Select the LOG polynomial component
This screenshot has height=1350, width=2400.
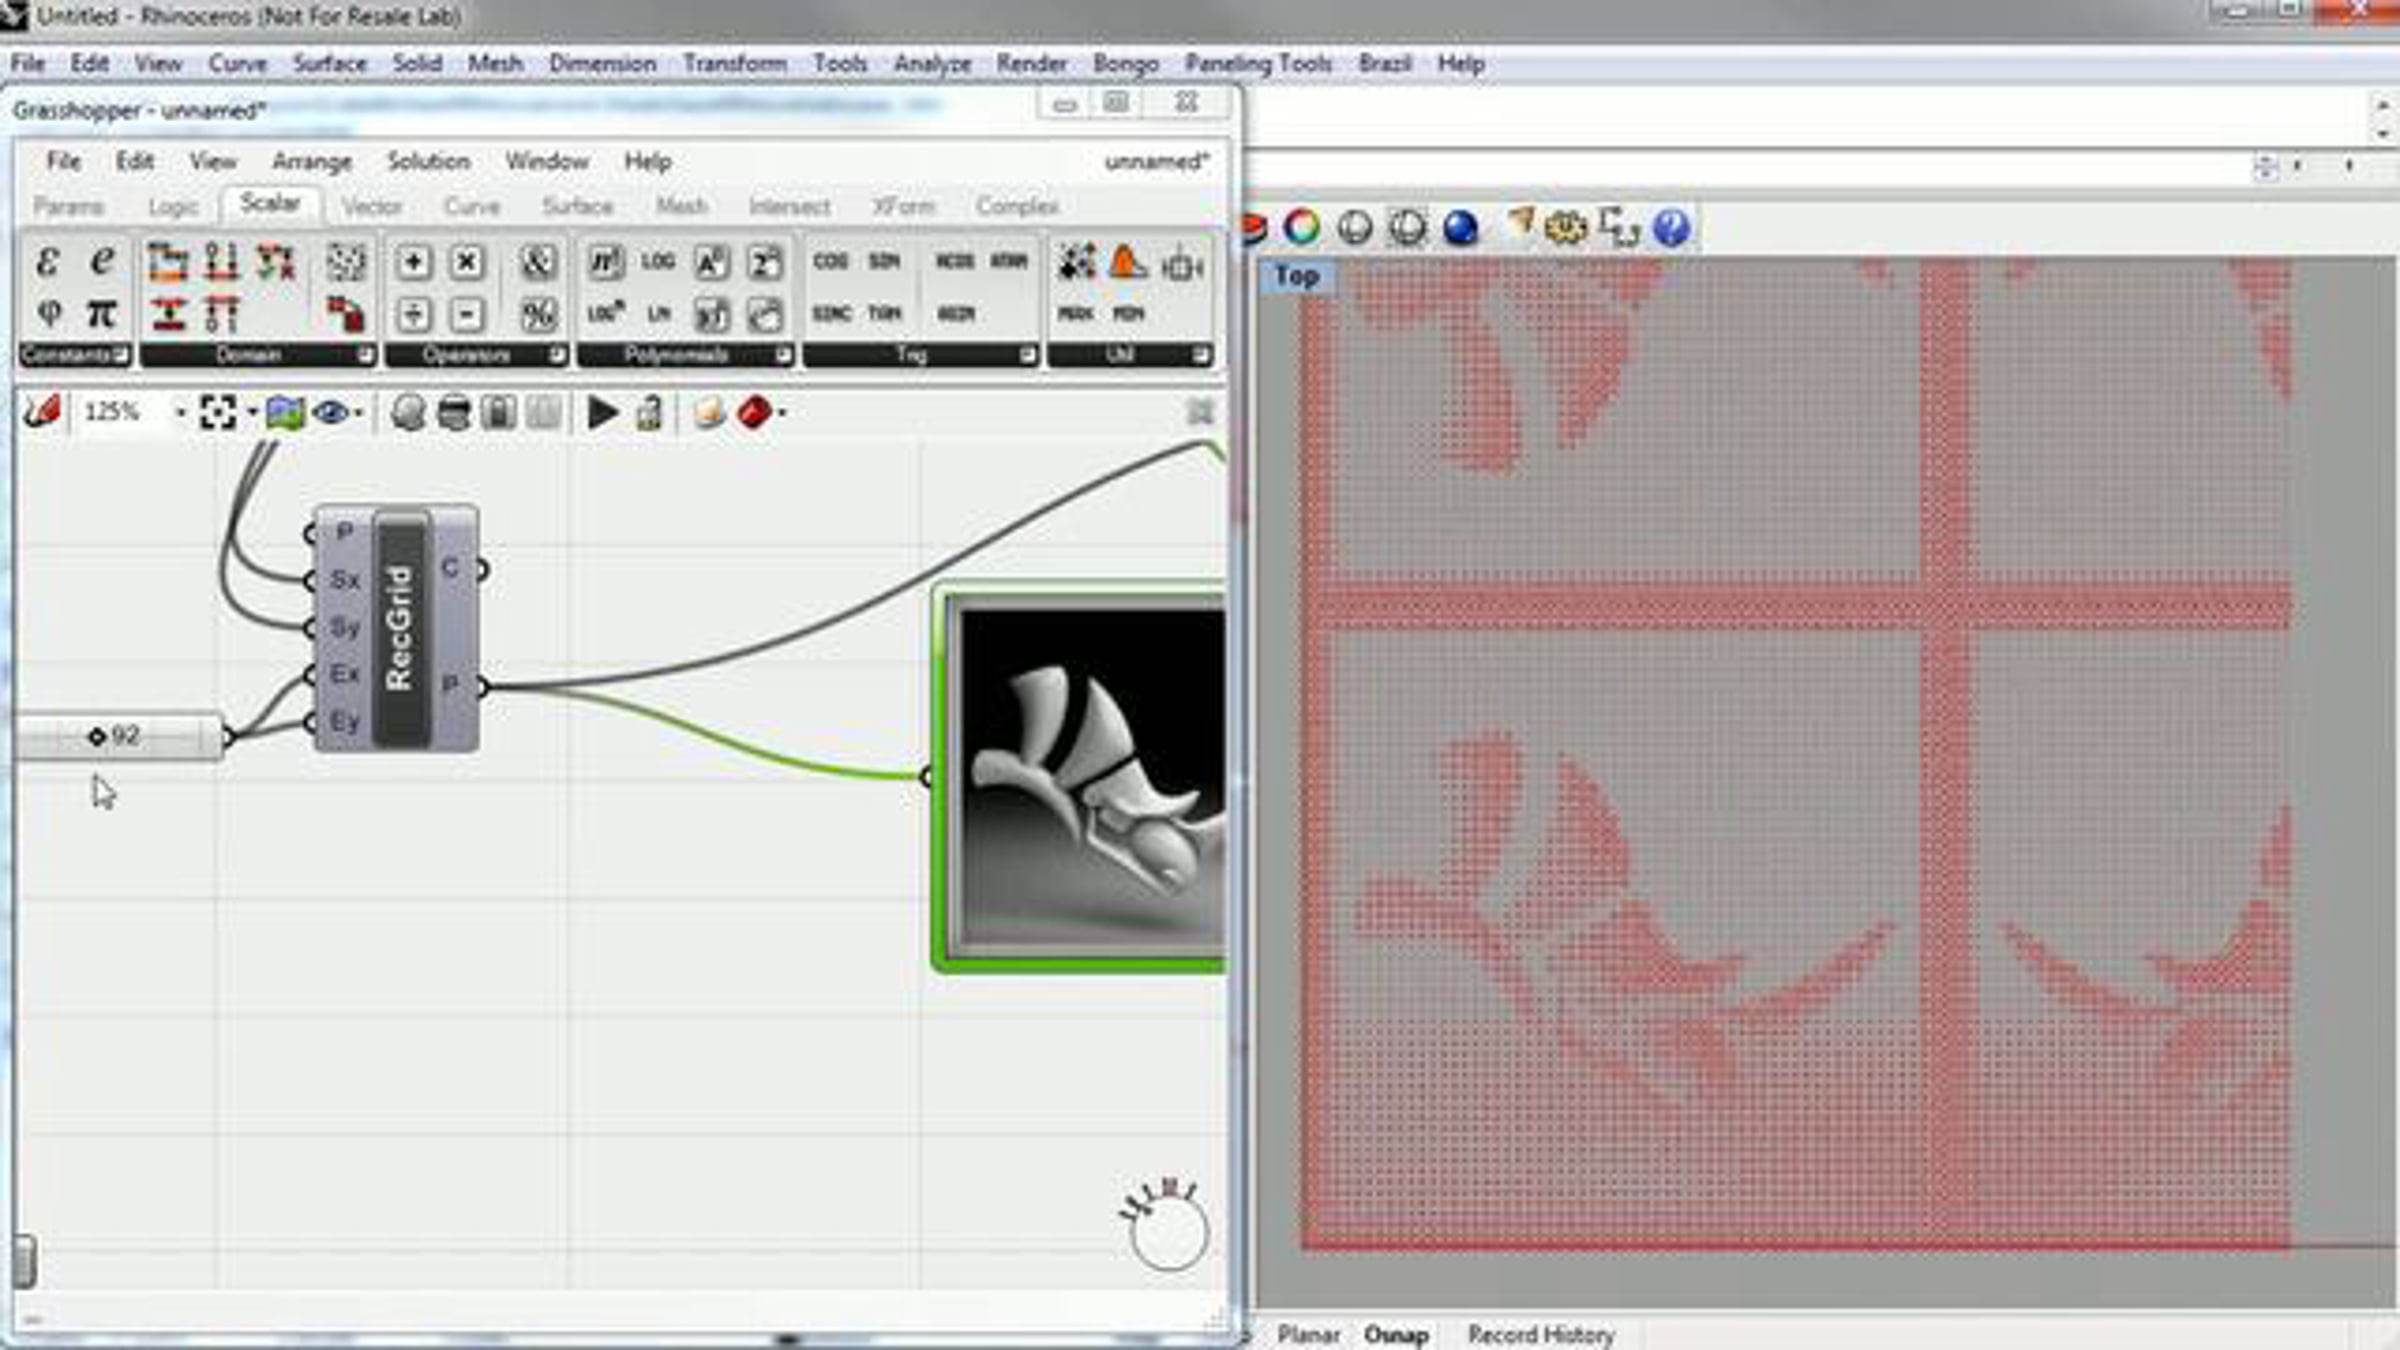pyautogui.click(x=658, y=262)
